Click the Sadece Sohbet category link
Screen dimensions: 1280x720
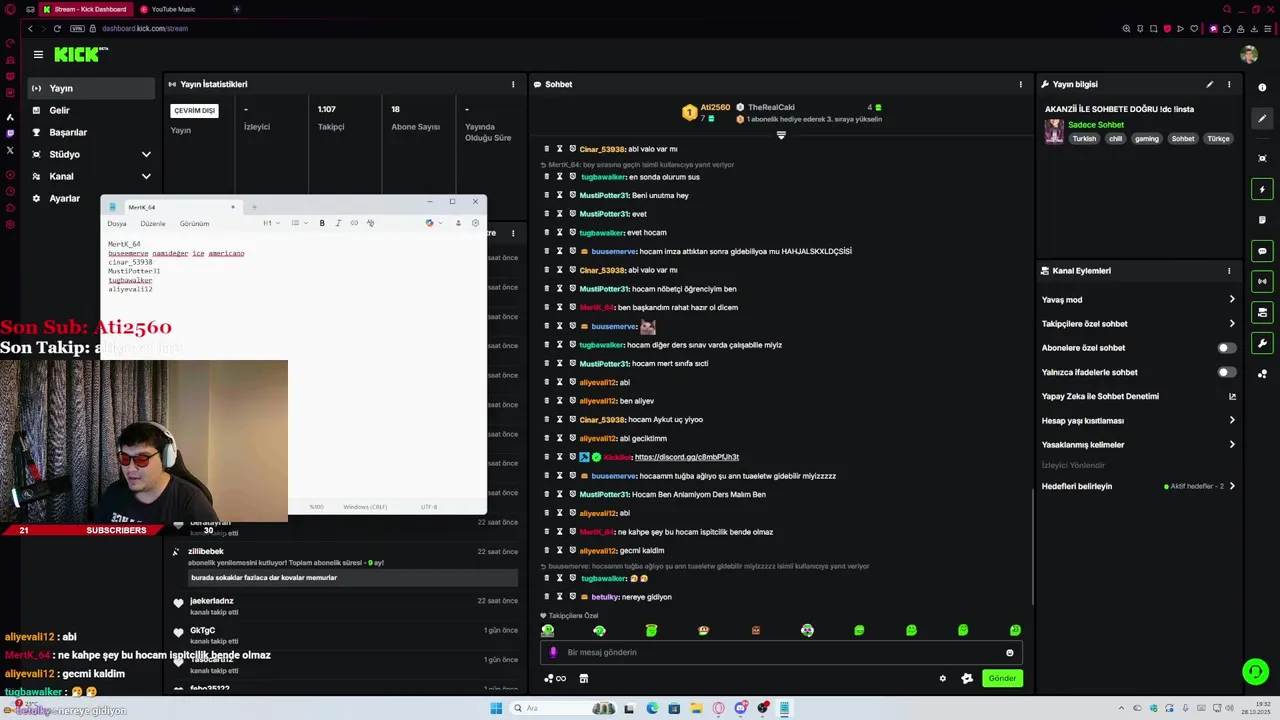[x=1096, y=125]
